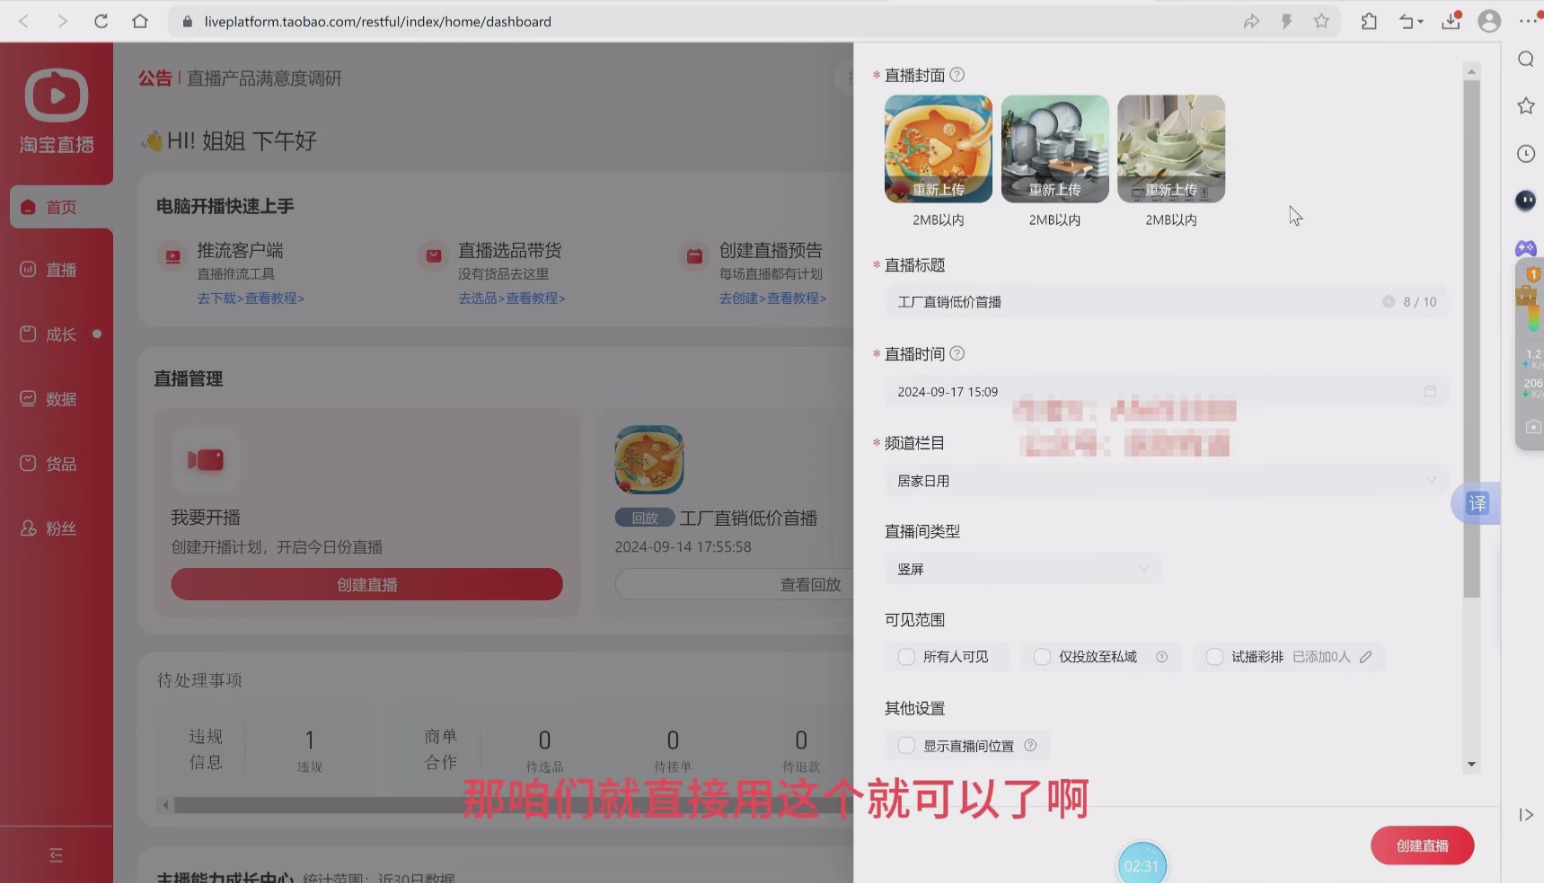Click help icon next to 直播时间
The height and width of the screenshot is (883, 1544).
coord(957,353)
